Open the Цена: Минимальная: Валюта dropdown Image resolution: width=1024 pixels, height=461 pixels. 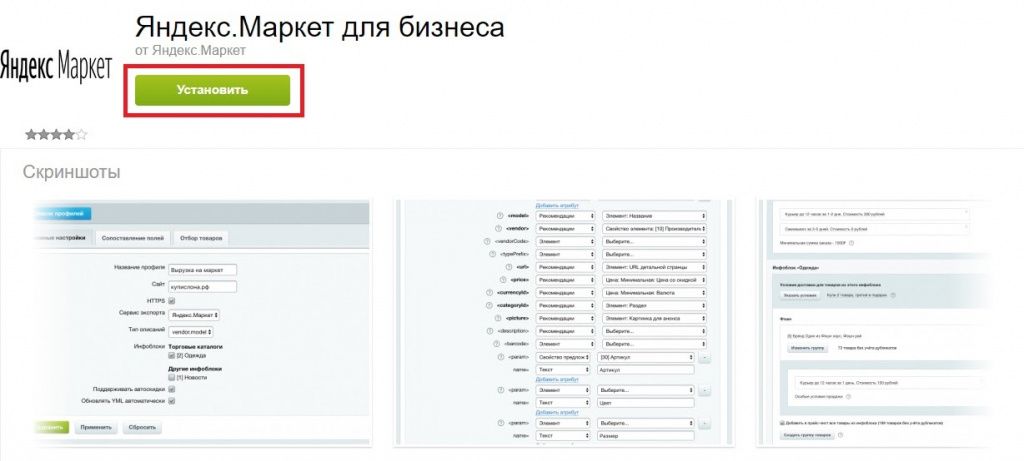[x=652, y=293]
